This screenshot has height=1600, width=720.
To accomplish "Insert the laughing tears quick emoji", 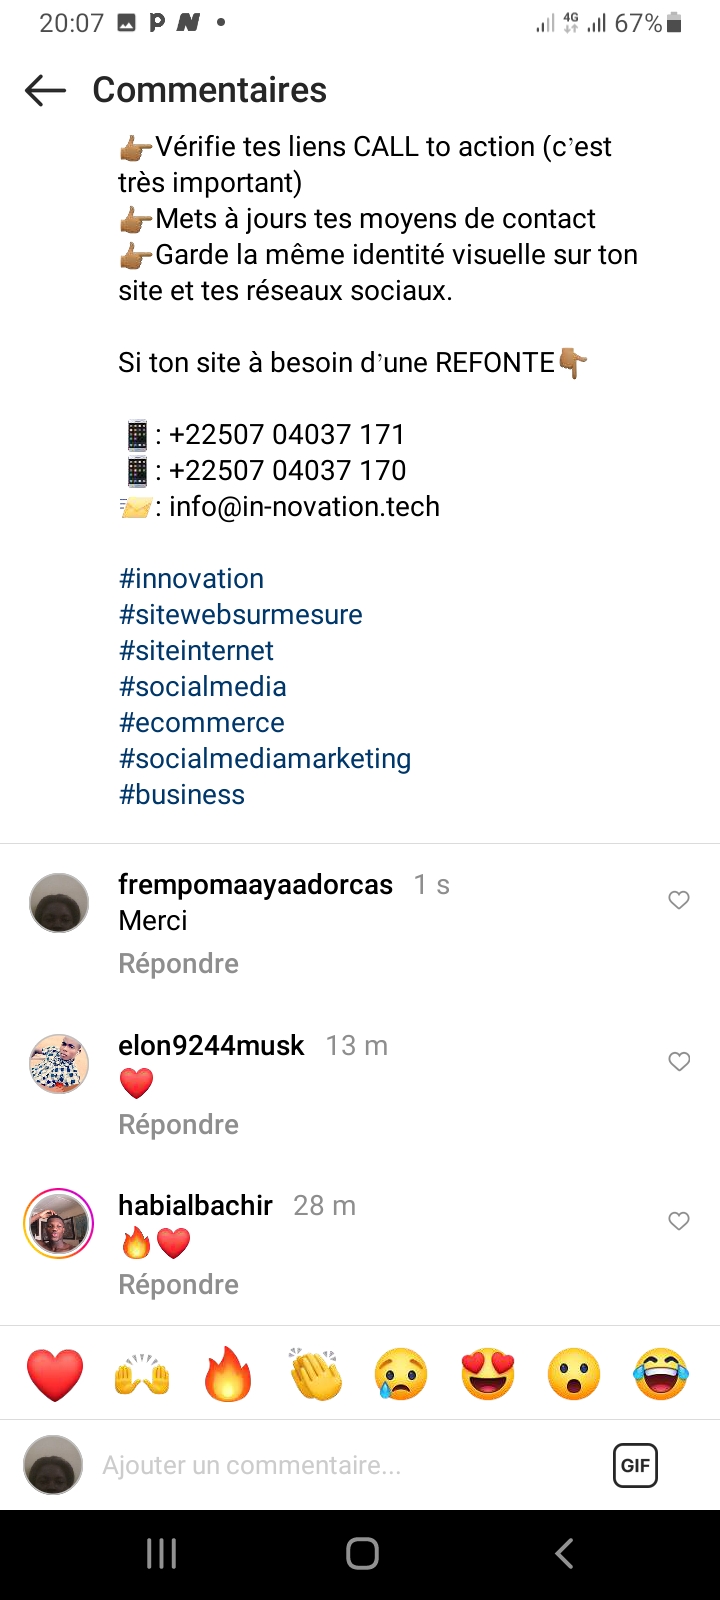I will pyautogui.click(x=661, y=1374).
